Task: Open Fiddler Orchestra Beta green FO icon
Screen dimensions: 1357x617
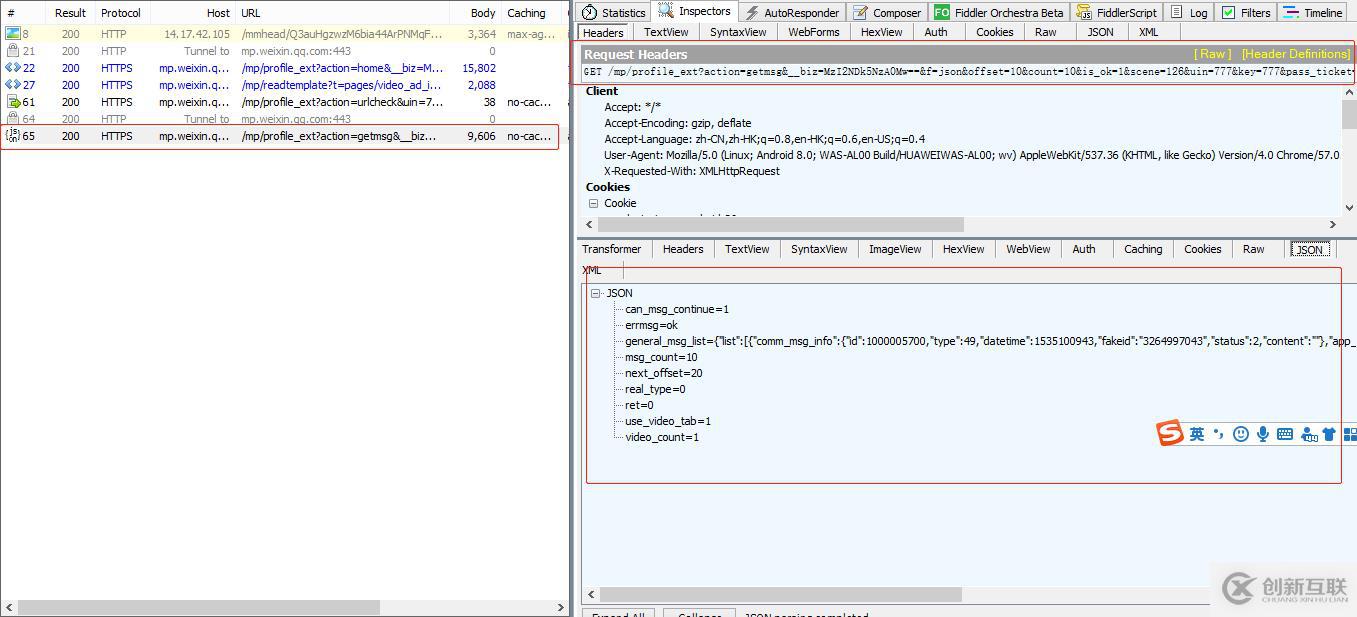Action: pos(998,13)
